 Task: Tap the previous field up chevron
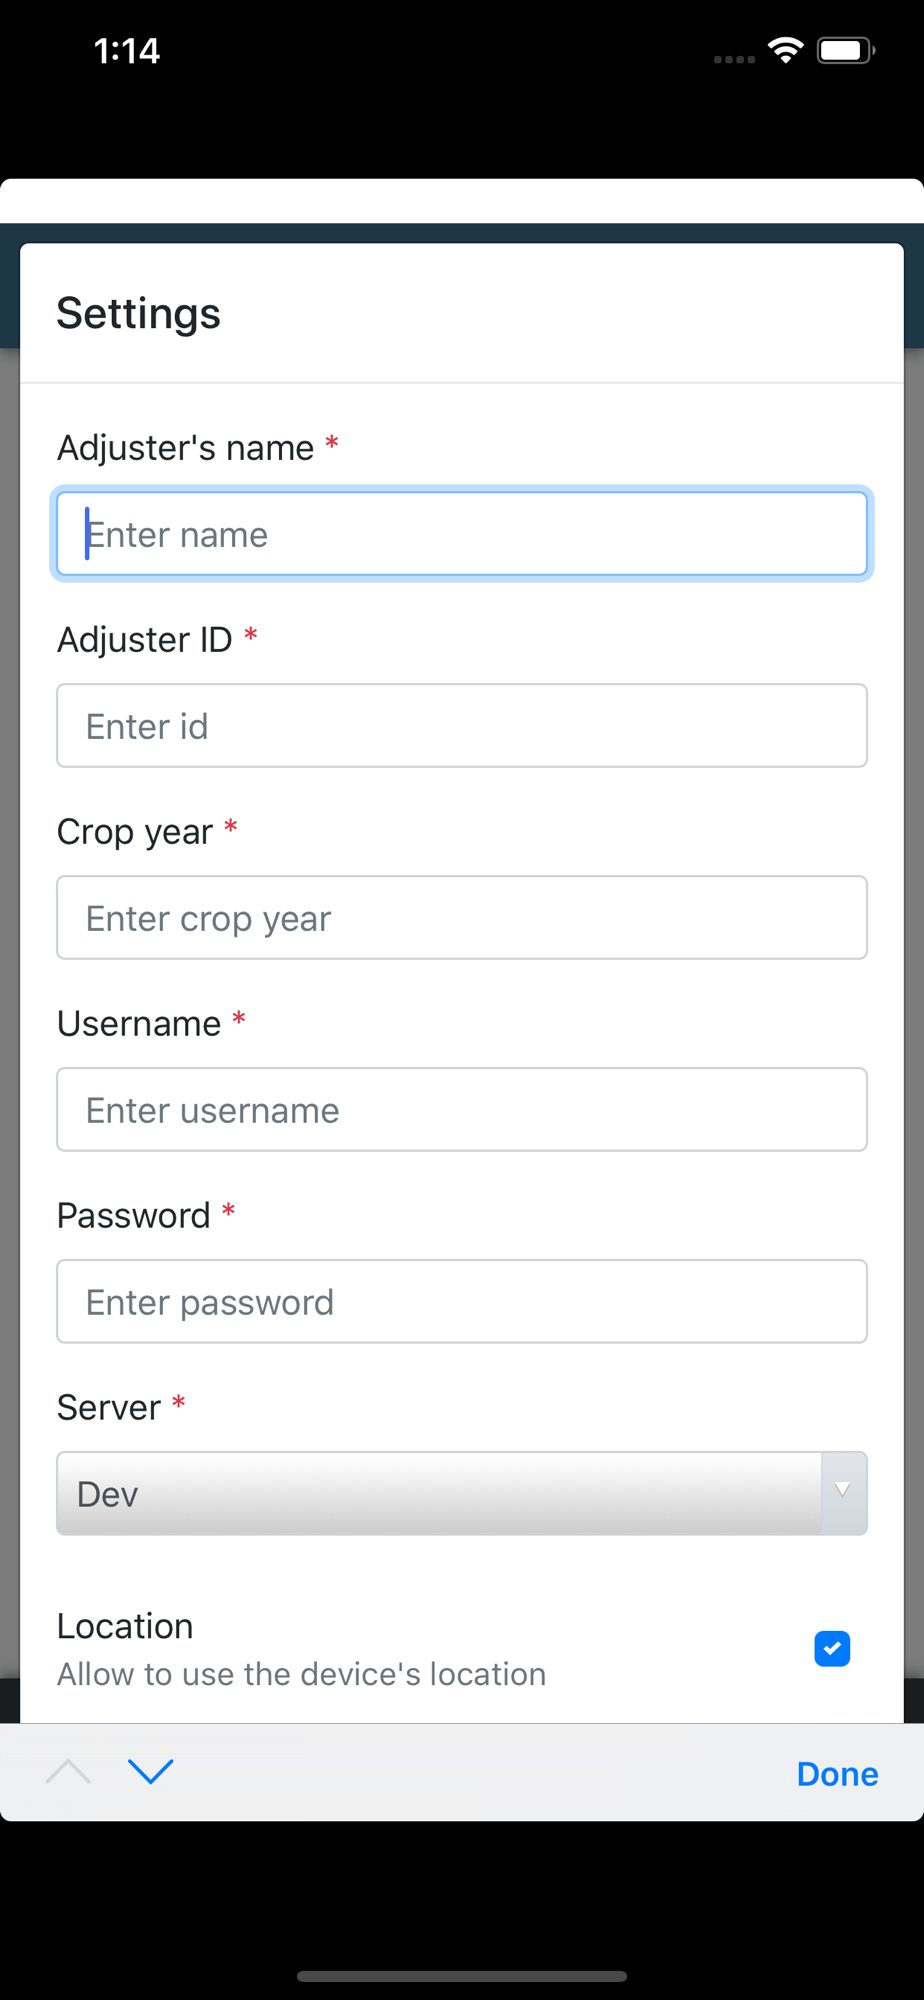68,1772
